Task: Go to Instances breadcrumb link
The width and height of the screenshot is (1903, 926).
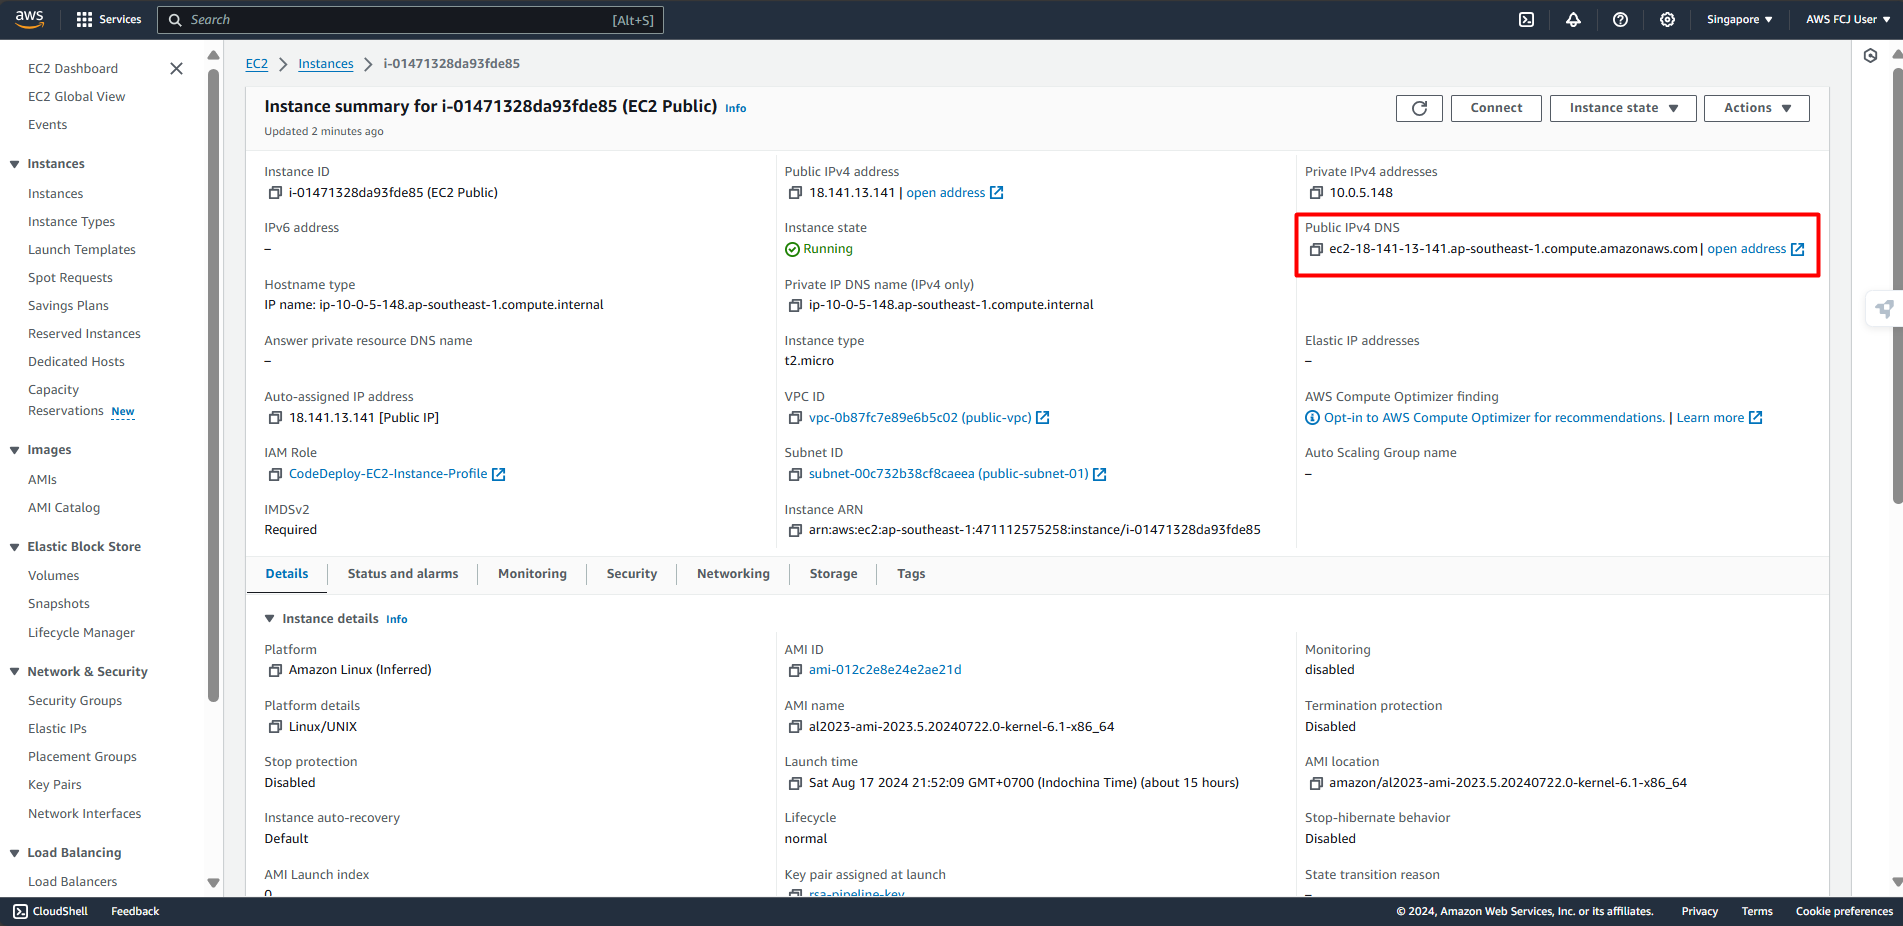Action: (x=326, y=64)
